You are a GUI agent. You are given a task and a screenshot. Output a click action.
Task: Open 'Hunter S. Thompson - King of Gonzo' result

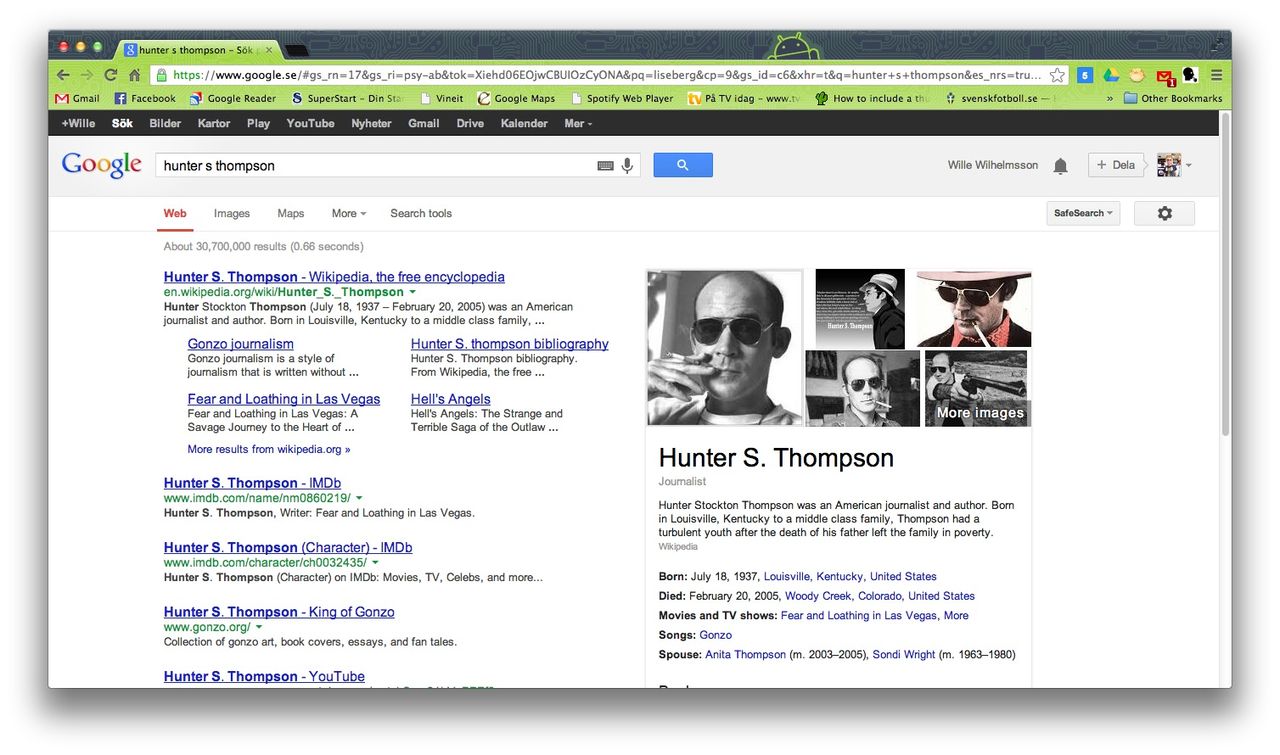(x=279, y=612)
